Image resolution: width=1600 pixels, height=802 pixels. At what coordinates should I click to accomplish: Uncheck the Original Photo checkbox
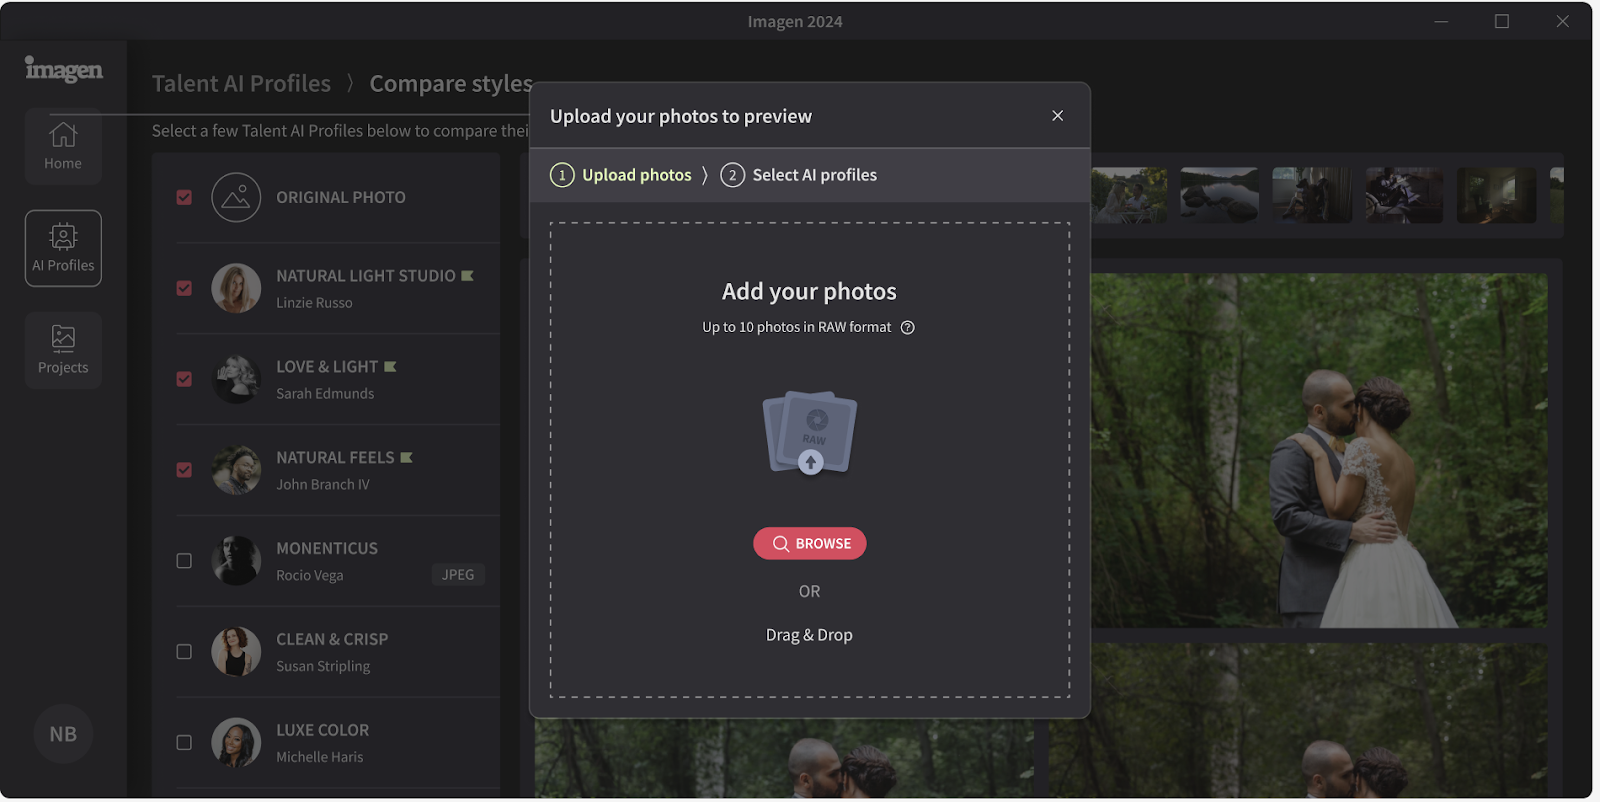point(184,197)
